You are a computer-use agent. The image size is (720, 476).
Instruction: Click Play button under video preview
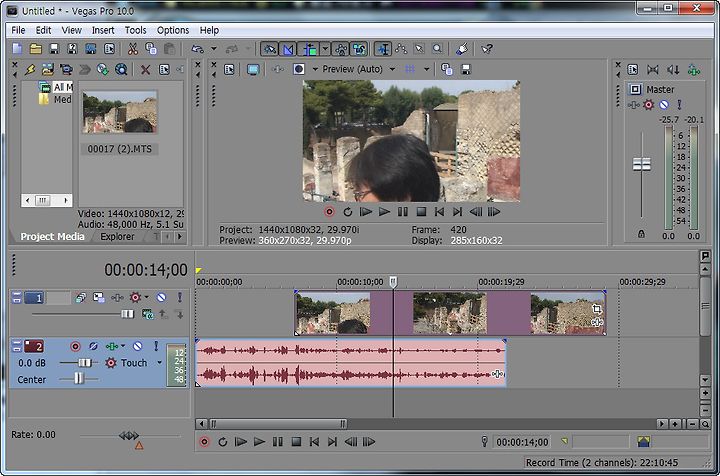[384, 212]
